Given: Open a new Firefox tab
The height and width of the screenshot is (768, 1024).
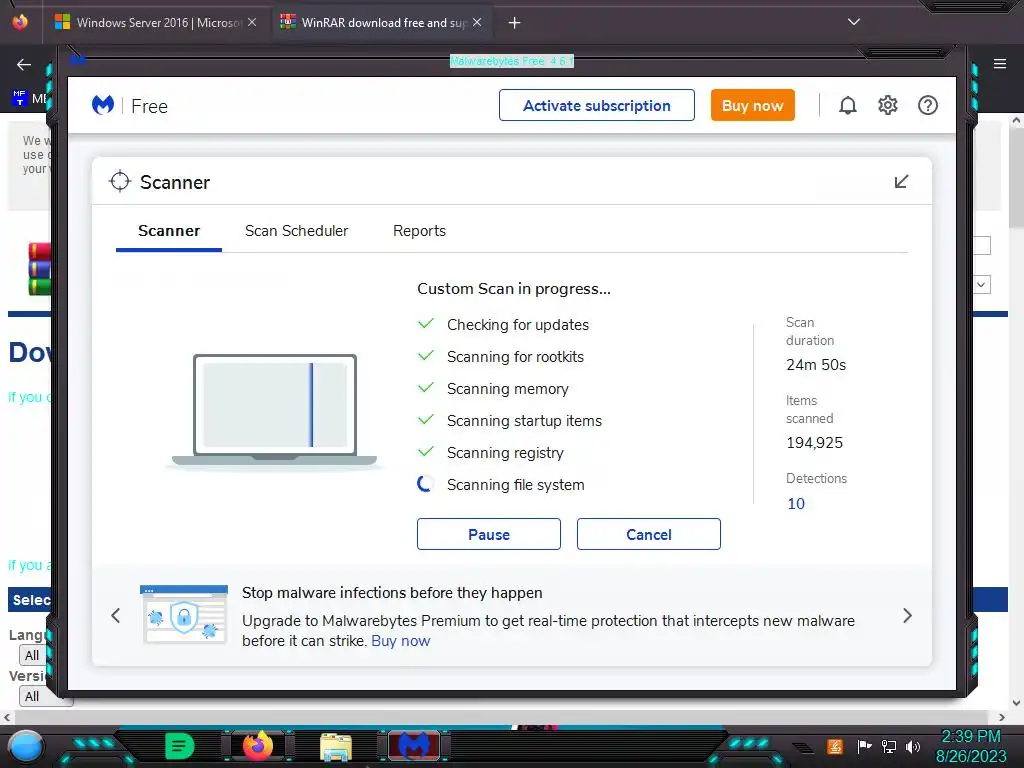Looking at the screenshot, I should [x=515, y=23].
